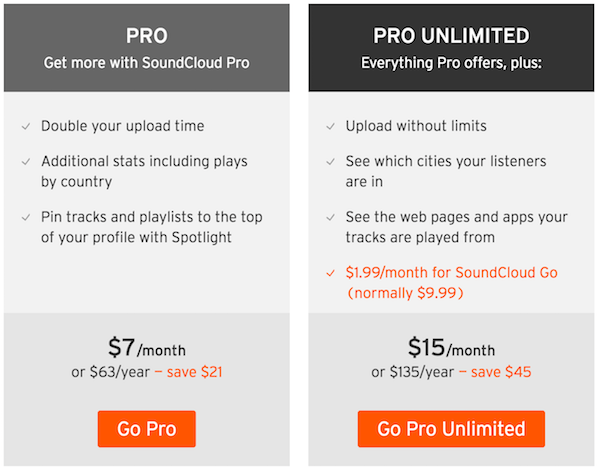Click checkmark beside Pin tracks and playlists
This screenshot has height=468, width=600.
click(x=26, y=217)
